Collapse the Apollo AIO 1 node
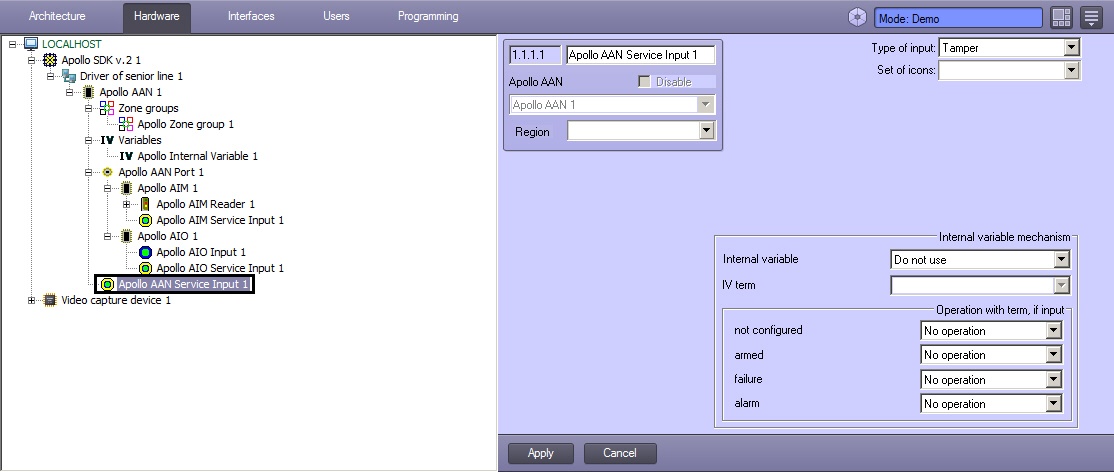 point(108,236)
